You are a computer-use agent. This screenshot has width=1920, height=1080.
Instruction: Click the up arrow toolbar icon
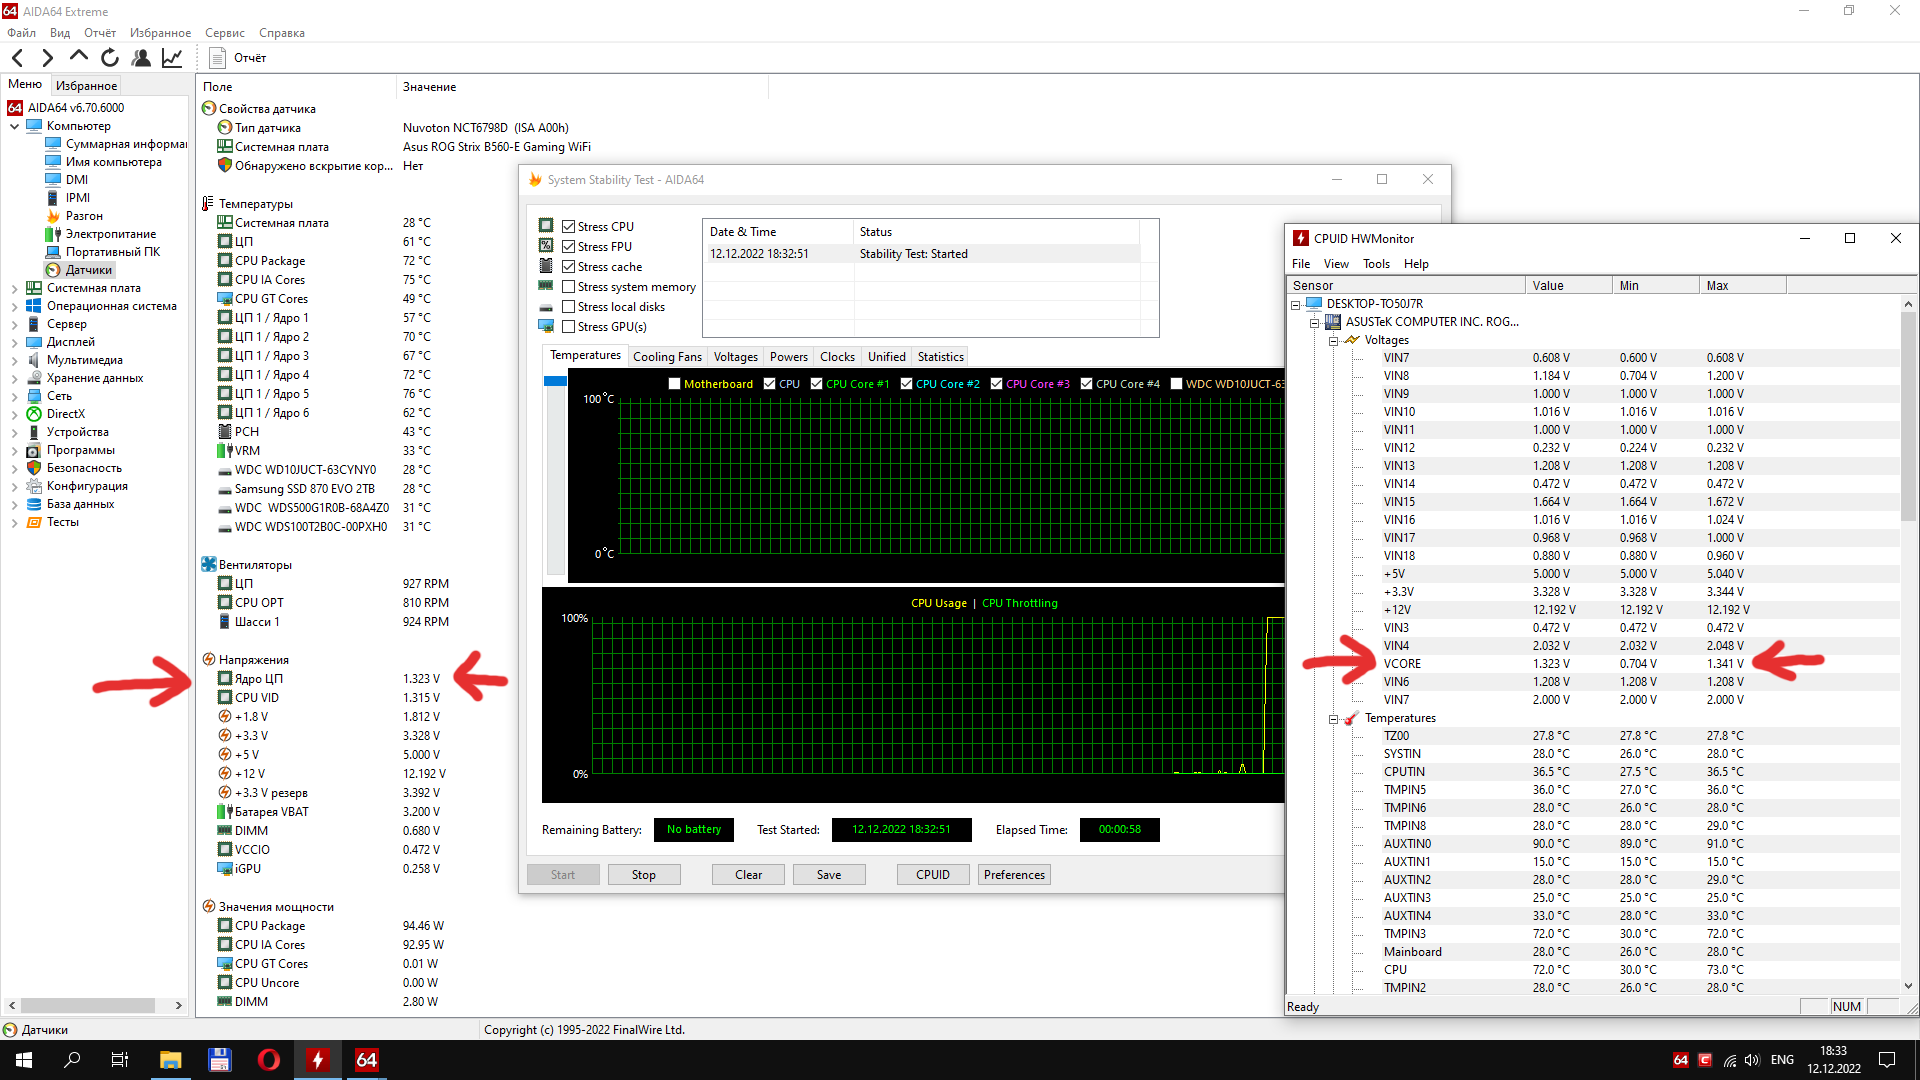click(79, 57)
